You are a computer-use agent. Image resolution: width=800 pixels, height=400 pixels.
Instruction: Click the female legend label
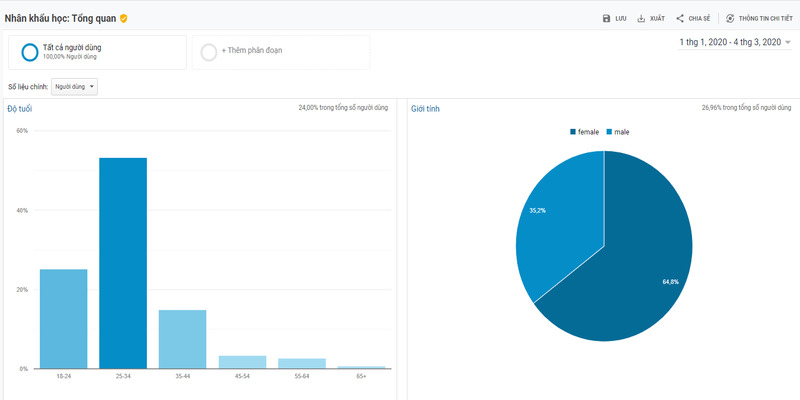[588, 132]
